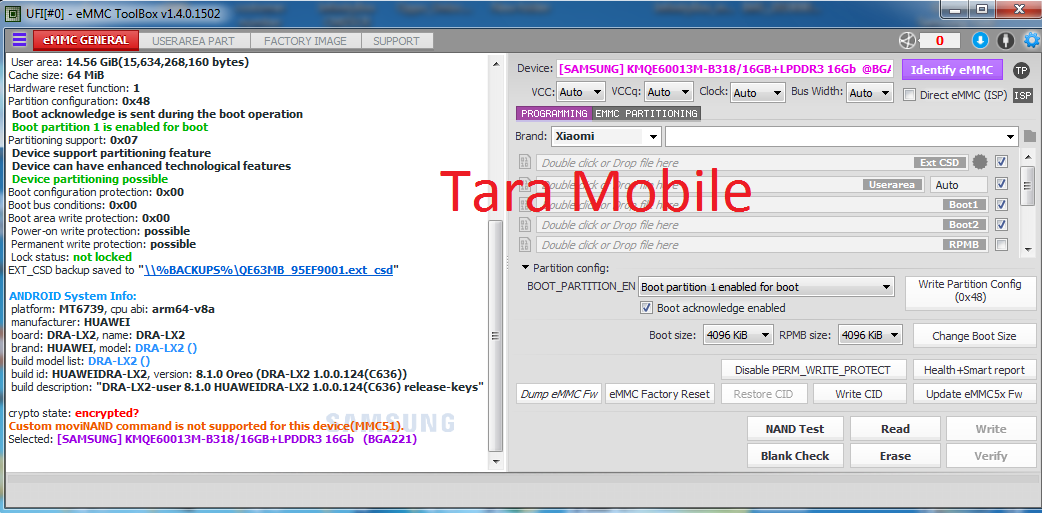This screenshot has width=1042, height=513.
Task: Click the red 0 counter field
Action: 939,41
